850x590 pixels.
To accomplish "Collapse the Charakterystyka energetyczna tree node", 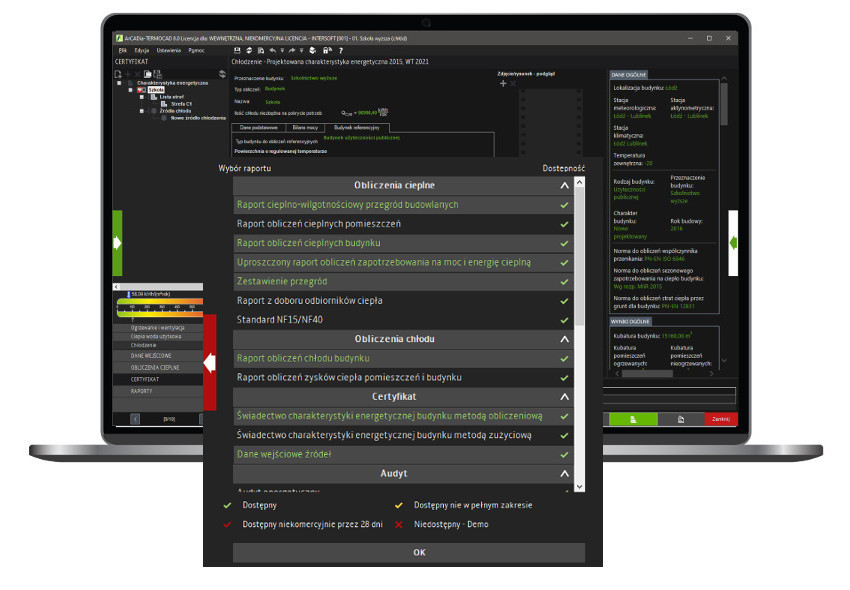I will (119, 83).
